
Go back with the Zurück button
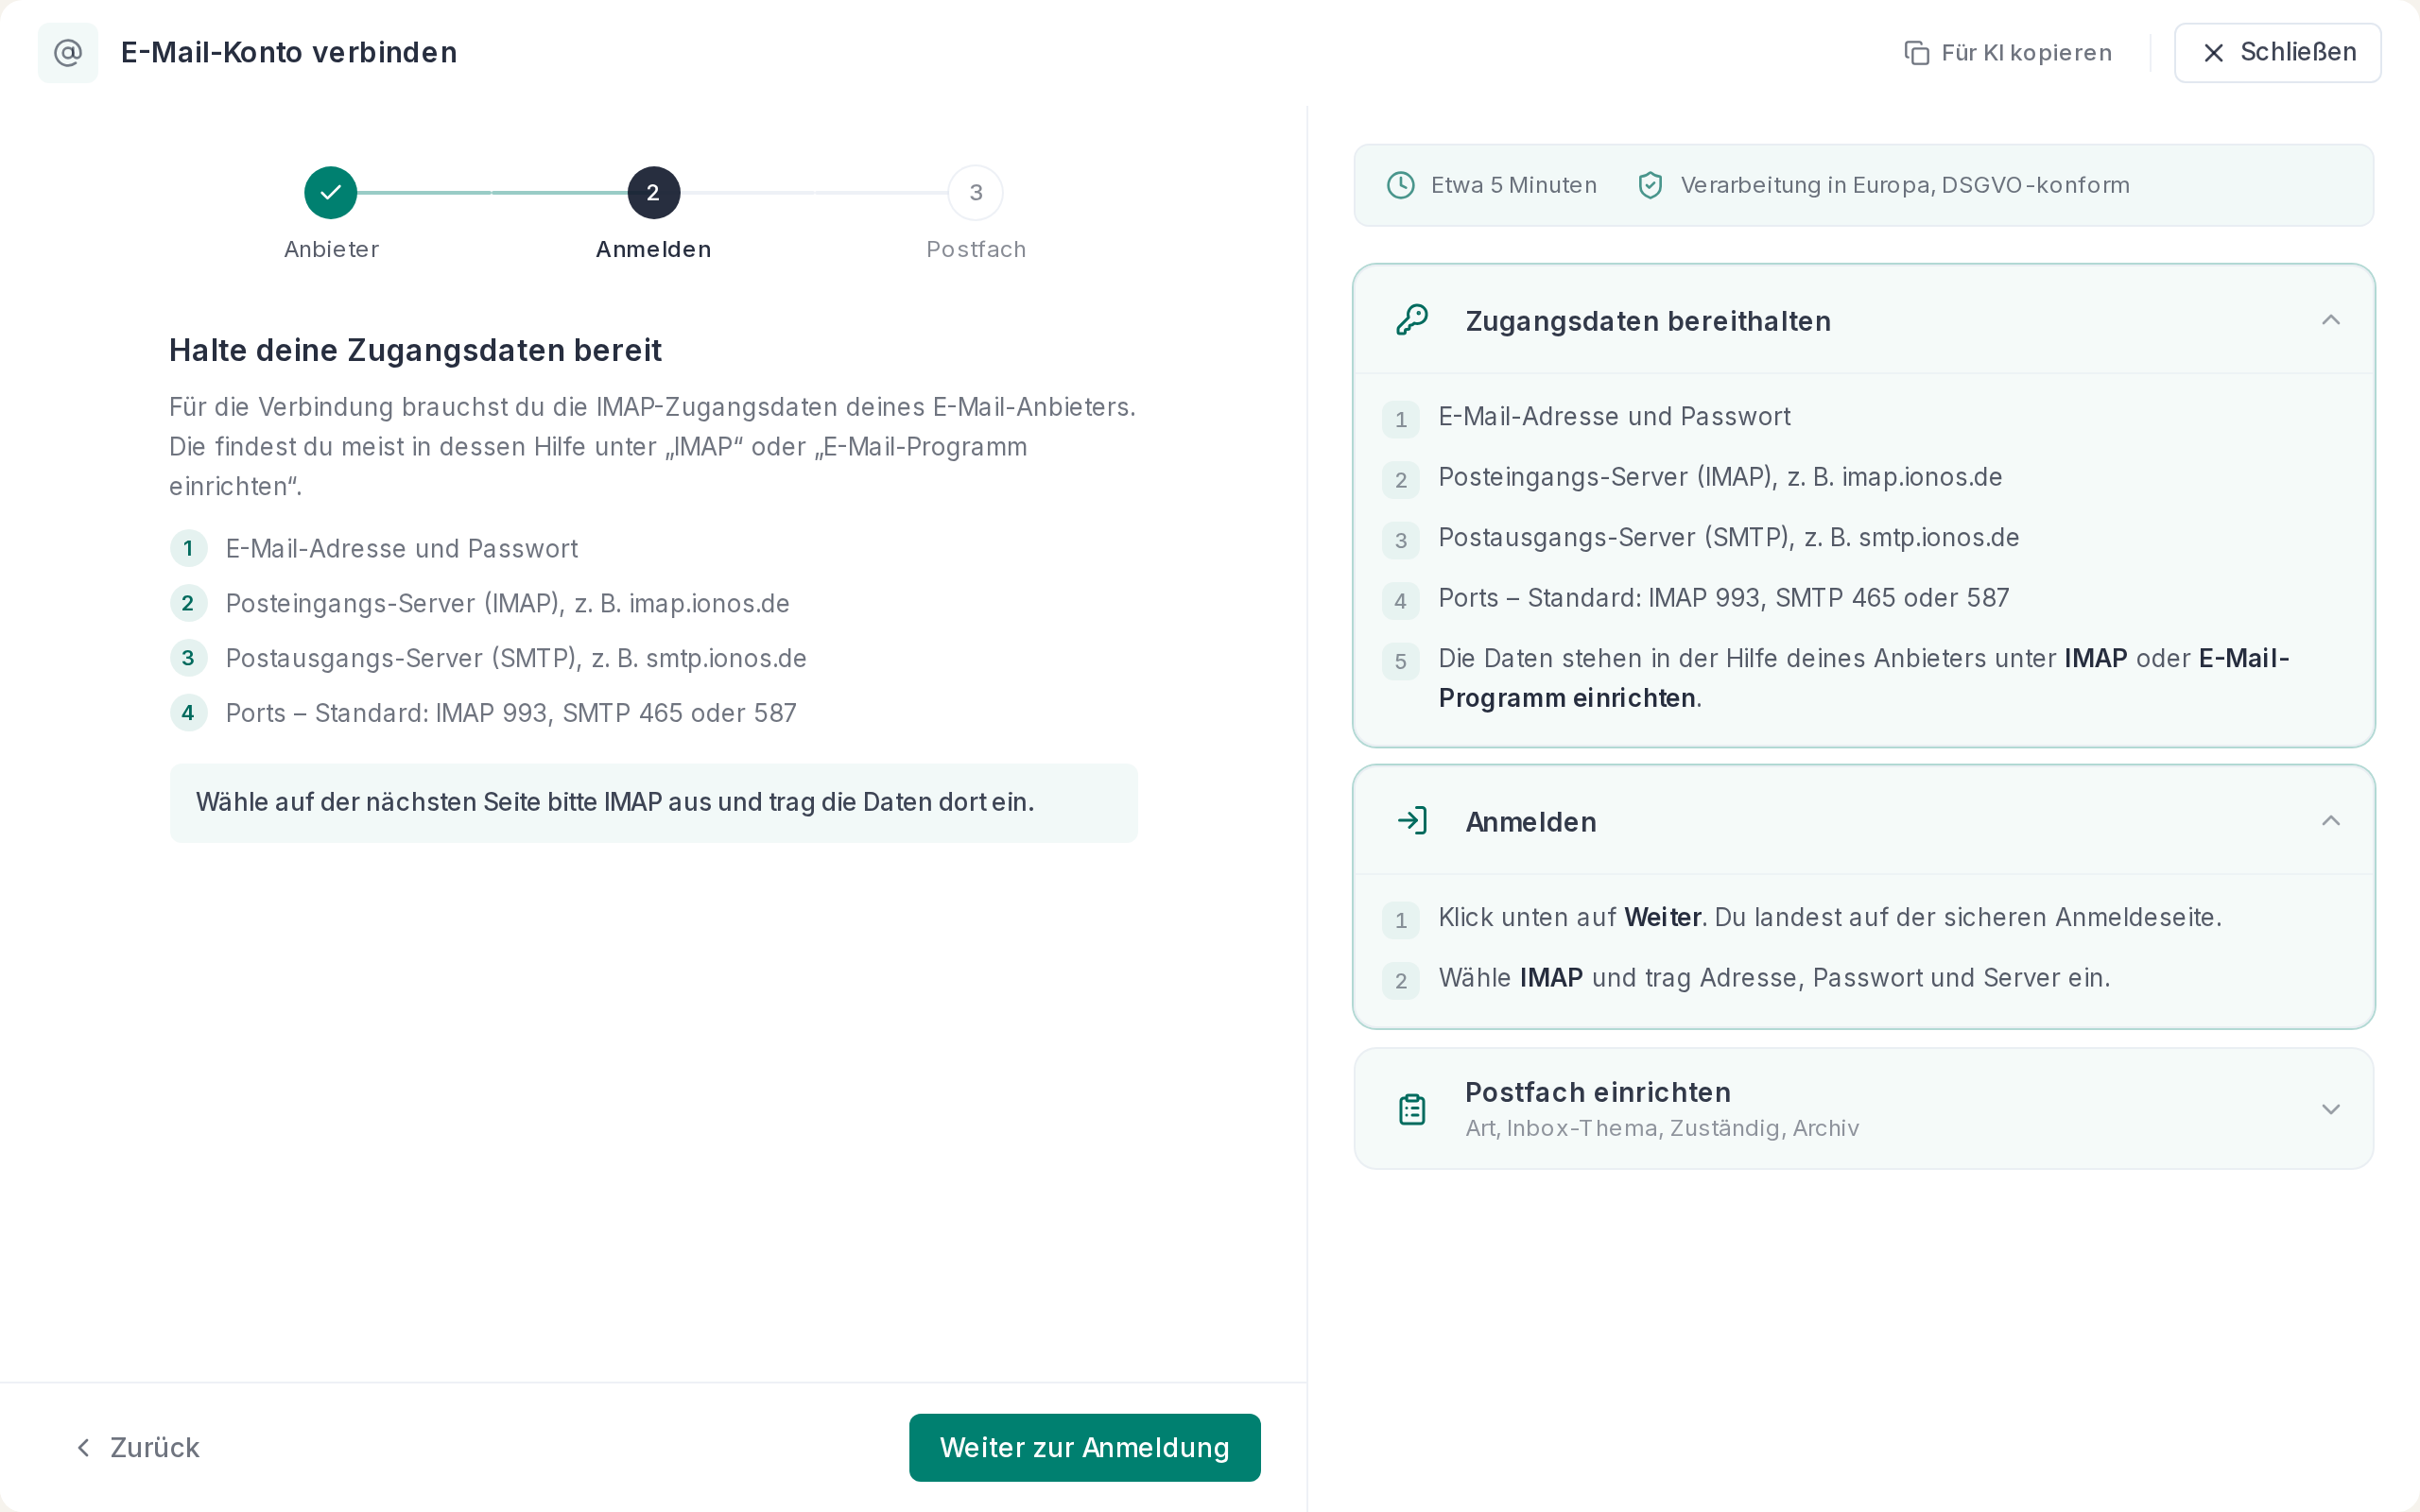[x=138, y=1447]
